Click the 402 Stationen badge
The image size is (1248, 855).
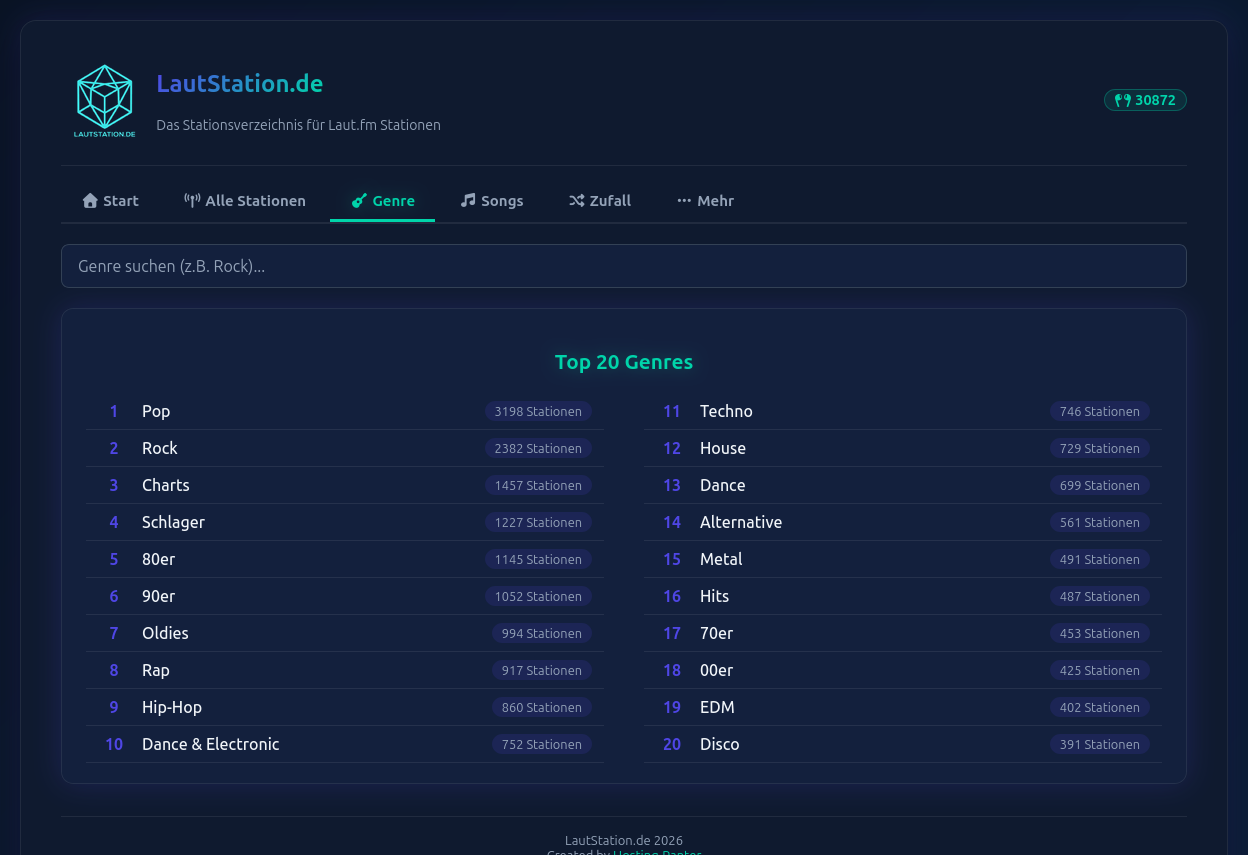pyautogui.click(x=1099, y=707)
